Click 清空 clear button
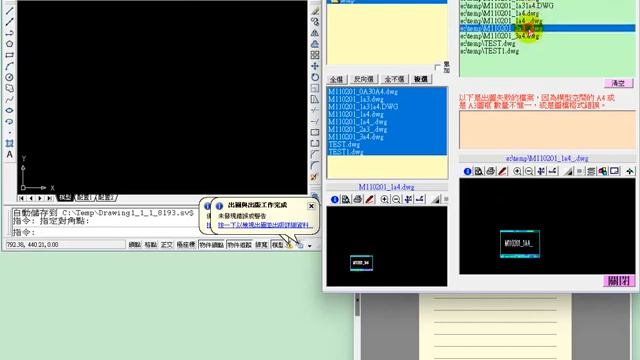This screenshot has width=640, height=360. (x=618, y=83)
